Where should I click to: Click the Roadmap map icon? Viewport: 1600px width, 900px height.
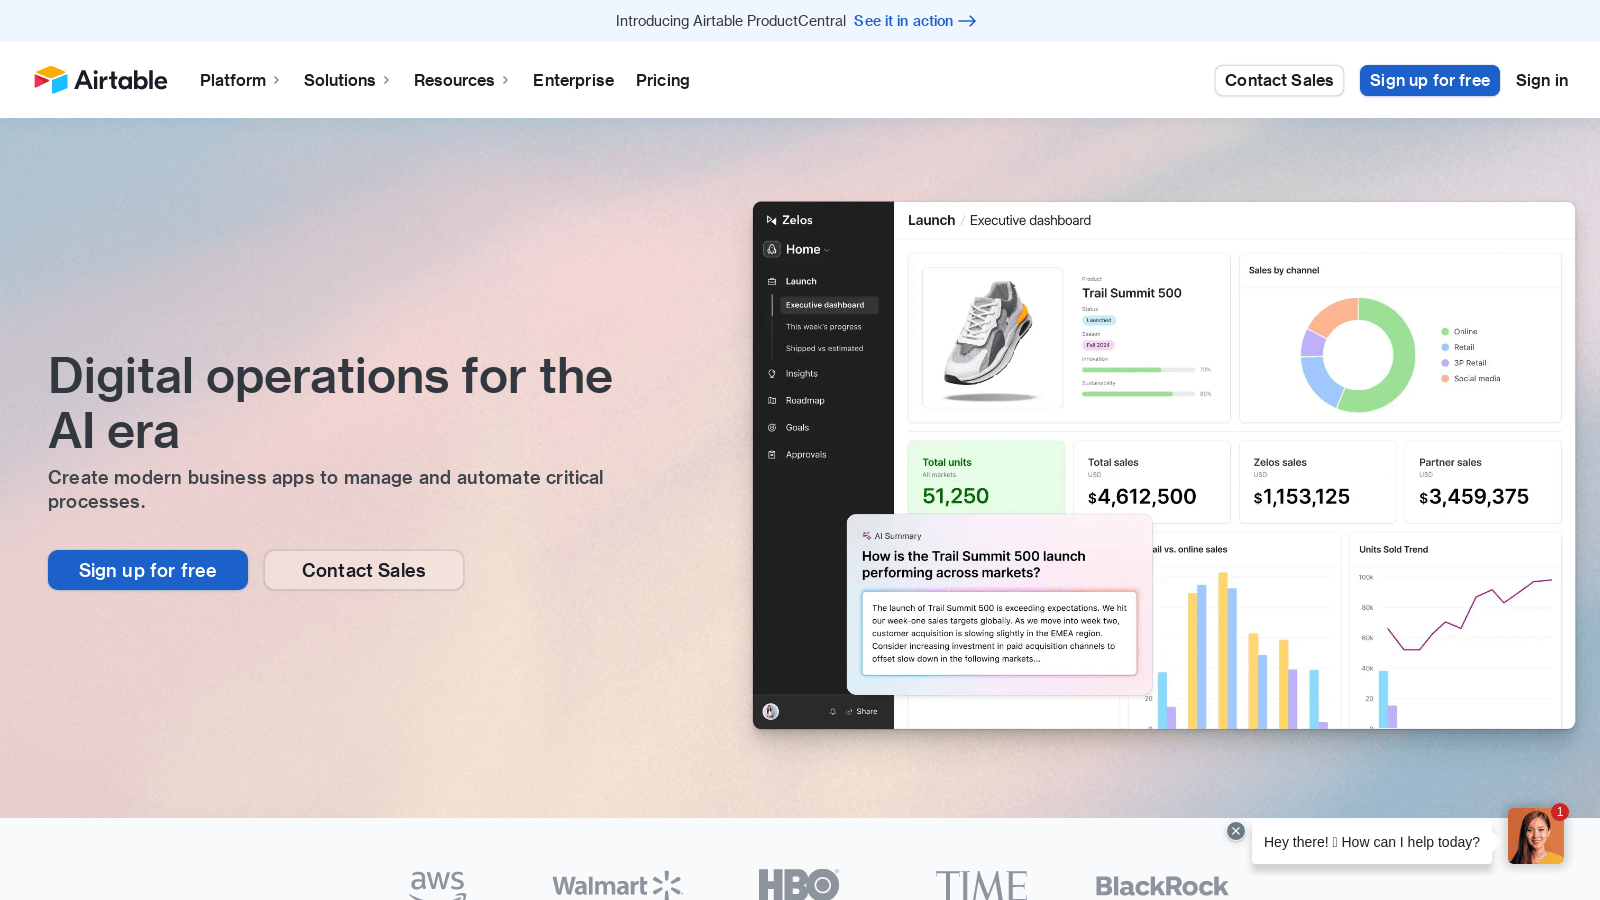tap(772, 401)
